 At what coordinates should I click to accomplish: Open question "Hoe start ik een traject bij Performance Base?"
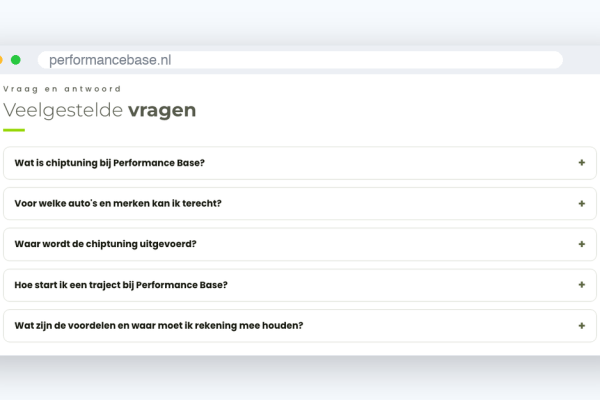coord(300,285)
